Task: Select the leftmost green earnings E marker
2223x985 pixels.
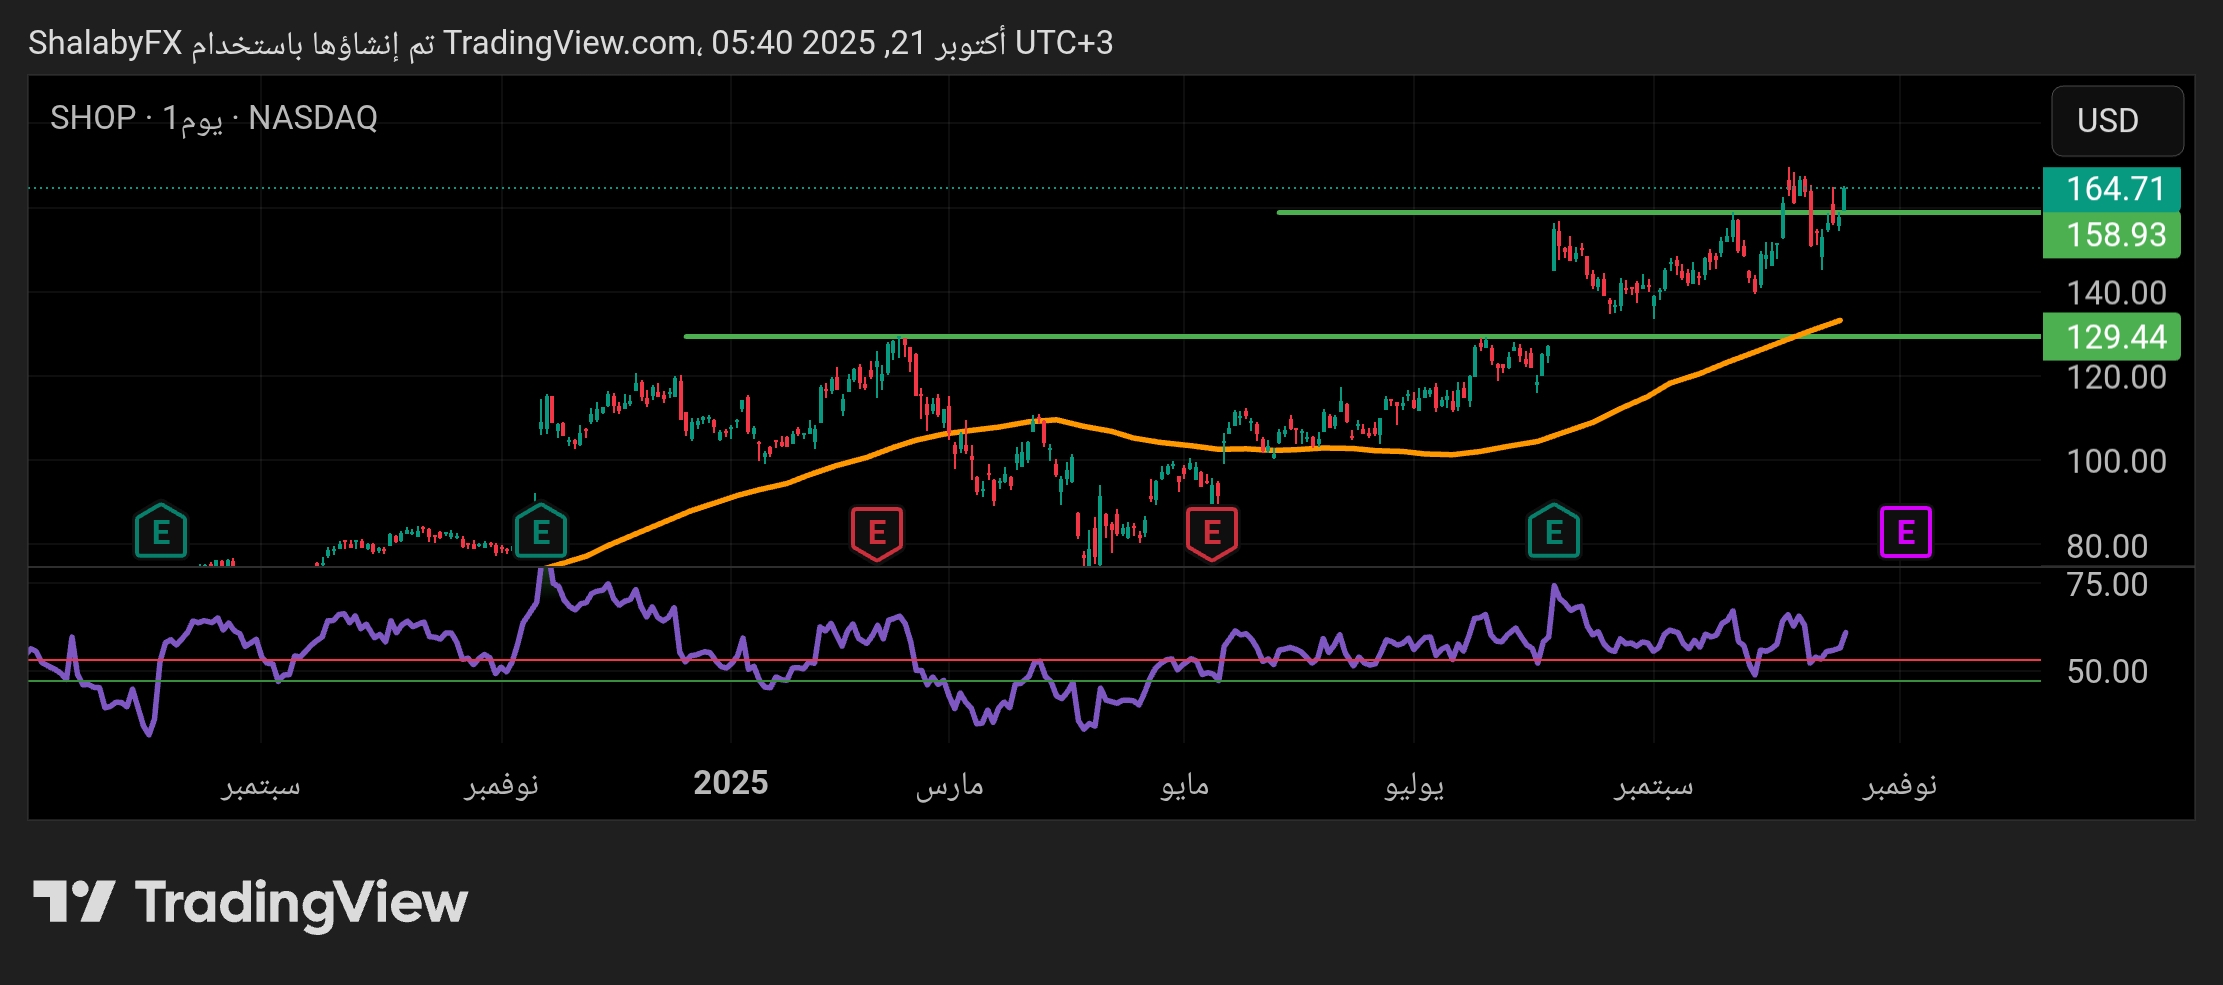Action: (161, 532)
